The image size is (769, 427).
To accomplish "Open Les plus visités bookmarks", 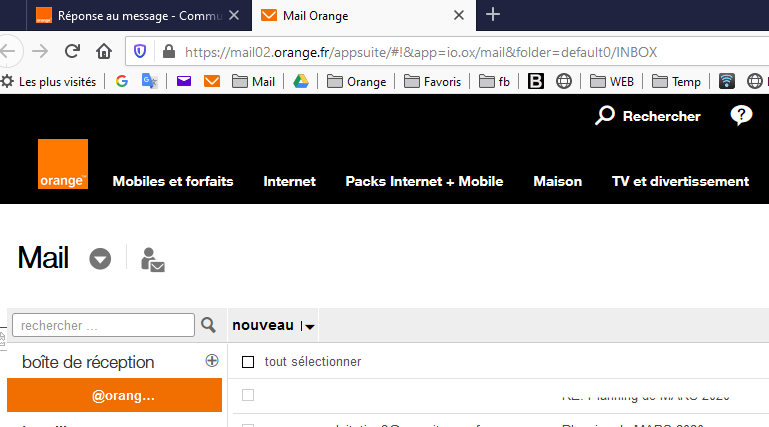I will 49,82.
